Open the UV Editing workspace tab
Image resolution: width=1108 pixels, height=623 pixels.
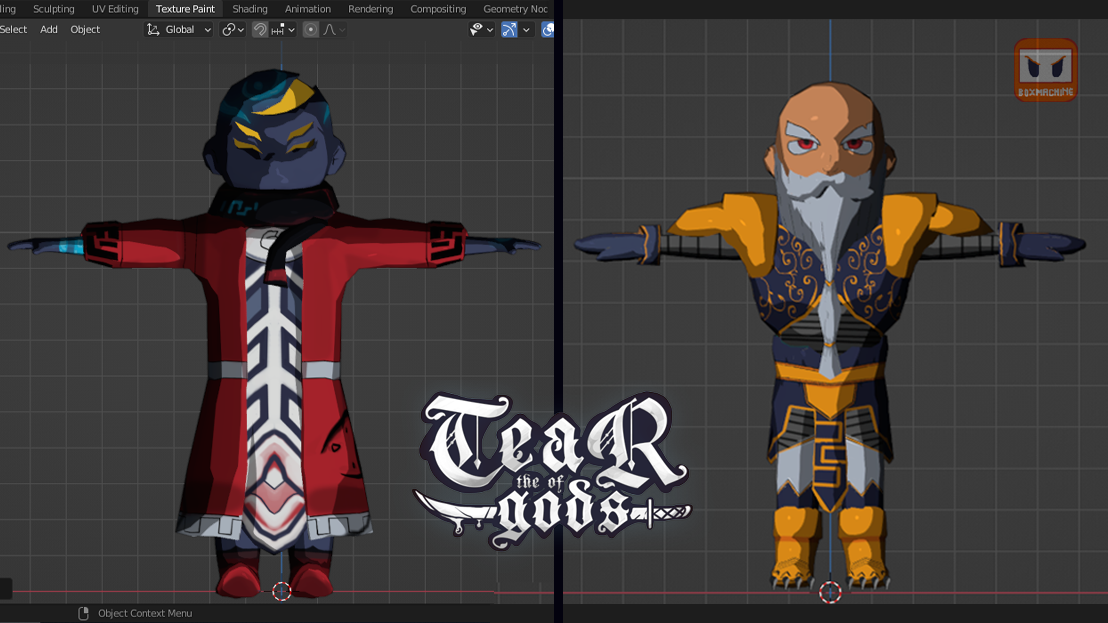tap(115, 9)
